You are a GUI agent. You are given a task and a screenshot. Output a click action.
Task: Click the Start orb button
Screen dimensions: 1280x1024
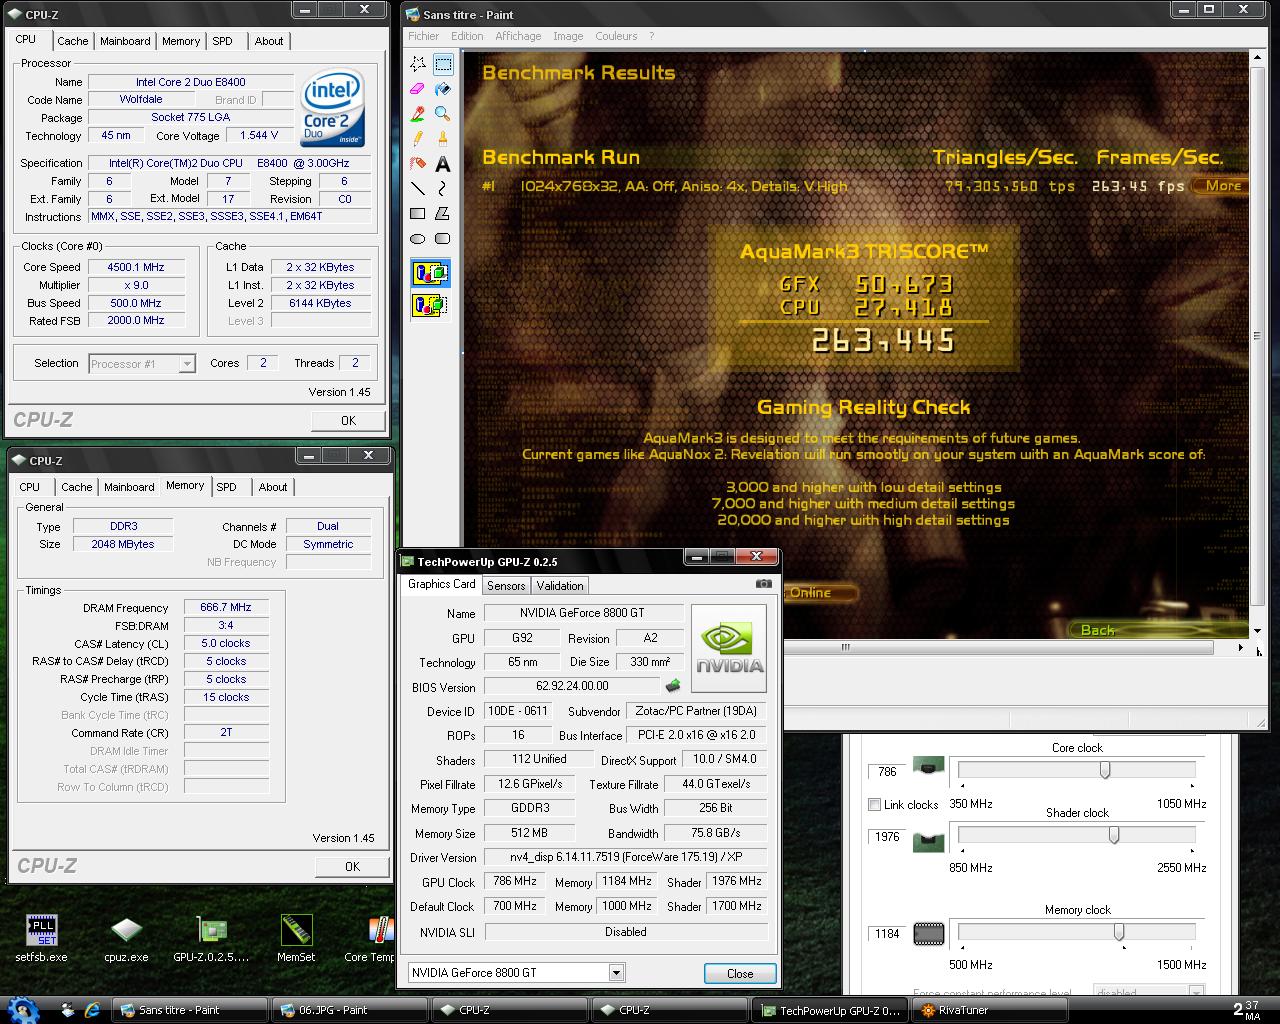[23, 1009]
